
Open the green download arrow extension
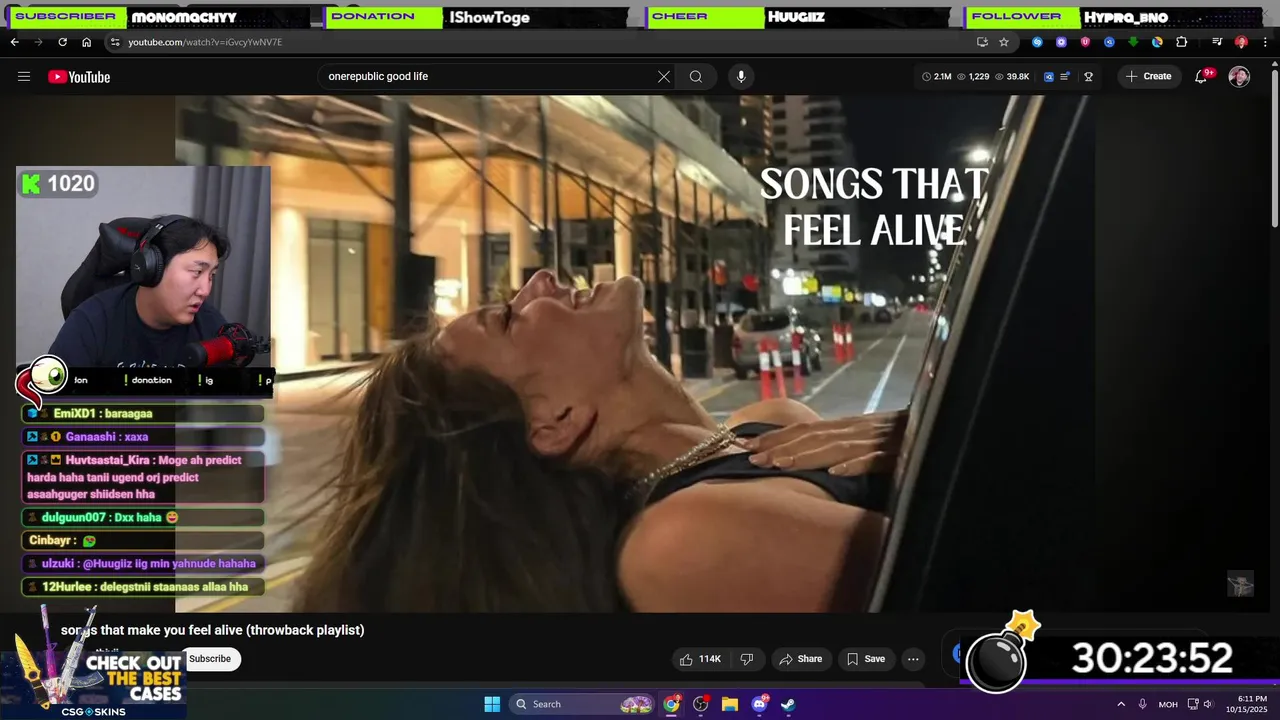tap(1133, 42)
